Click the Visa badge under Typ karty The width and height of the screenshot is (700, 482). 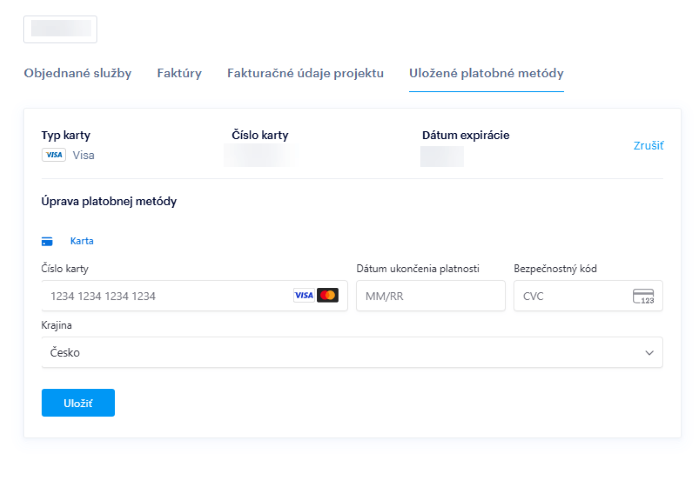tap(54, 155)
